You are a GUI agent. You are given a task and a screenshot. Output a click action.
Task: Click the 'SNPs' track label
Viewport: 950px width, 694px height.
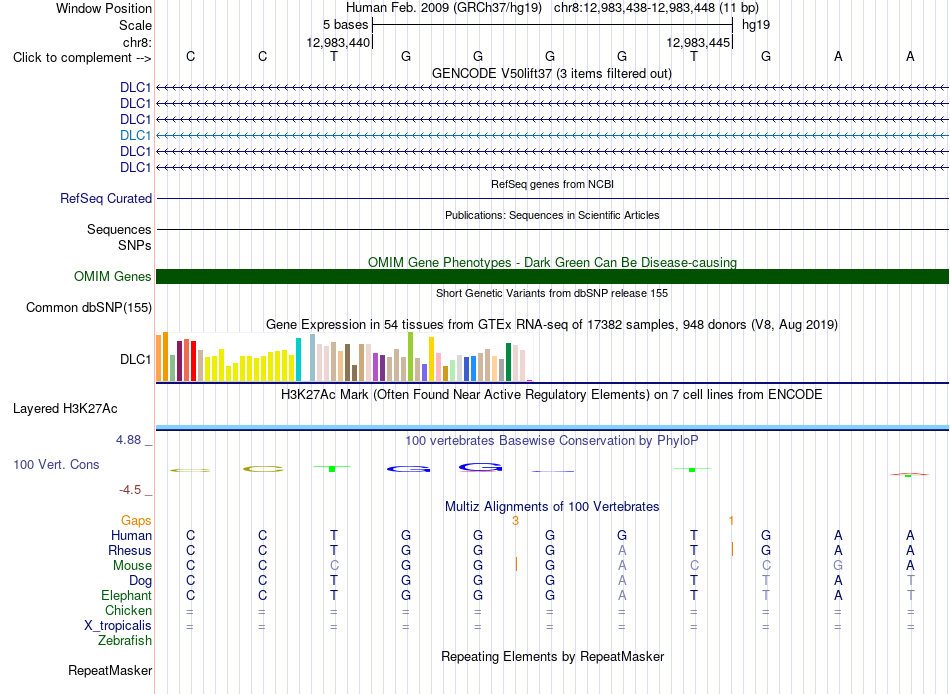pos(135,245)
